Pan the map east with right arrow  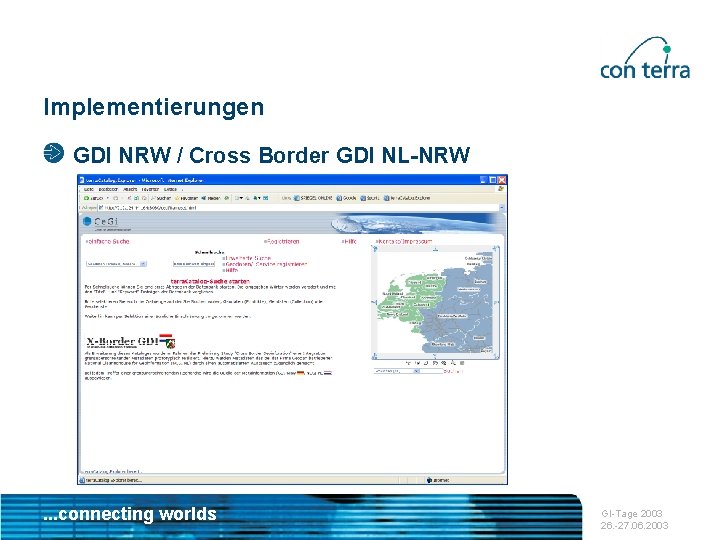(x=496, y=302)
